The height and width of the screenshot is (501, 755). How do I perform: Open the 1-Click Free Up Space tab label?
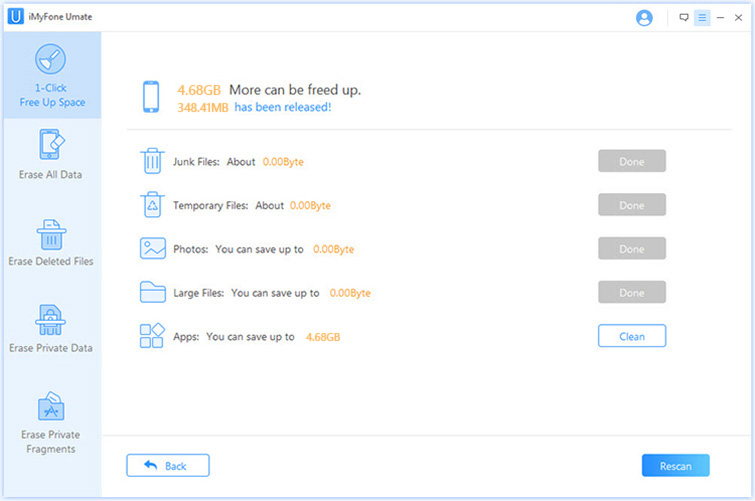coord(52,95)
